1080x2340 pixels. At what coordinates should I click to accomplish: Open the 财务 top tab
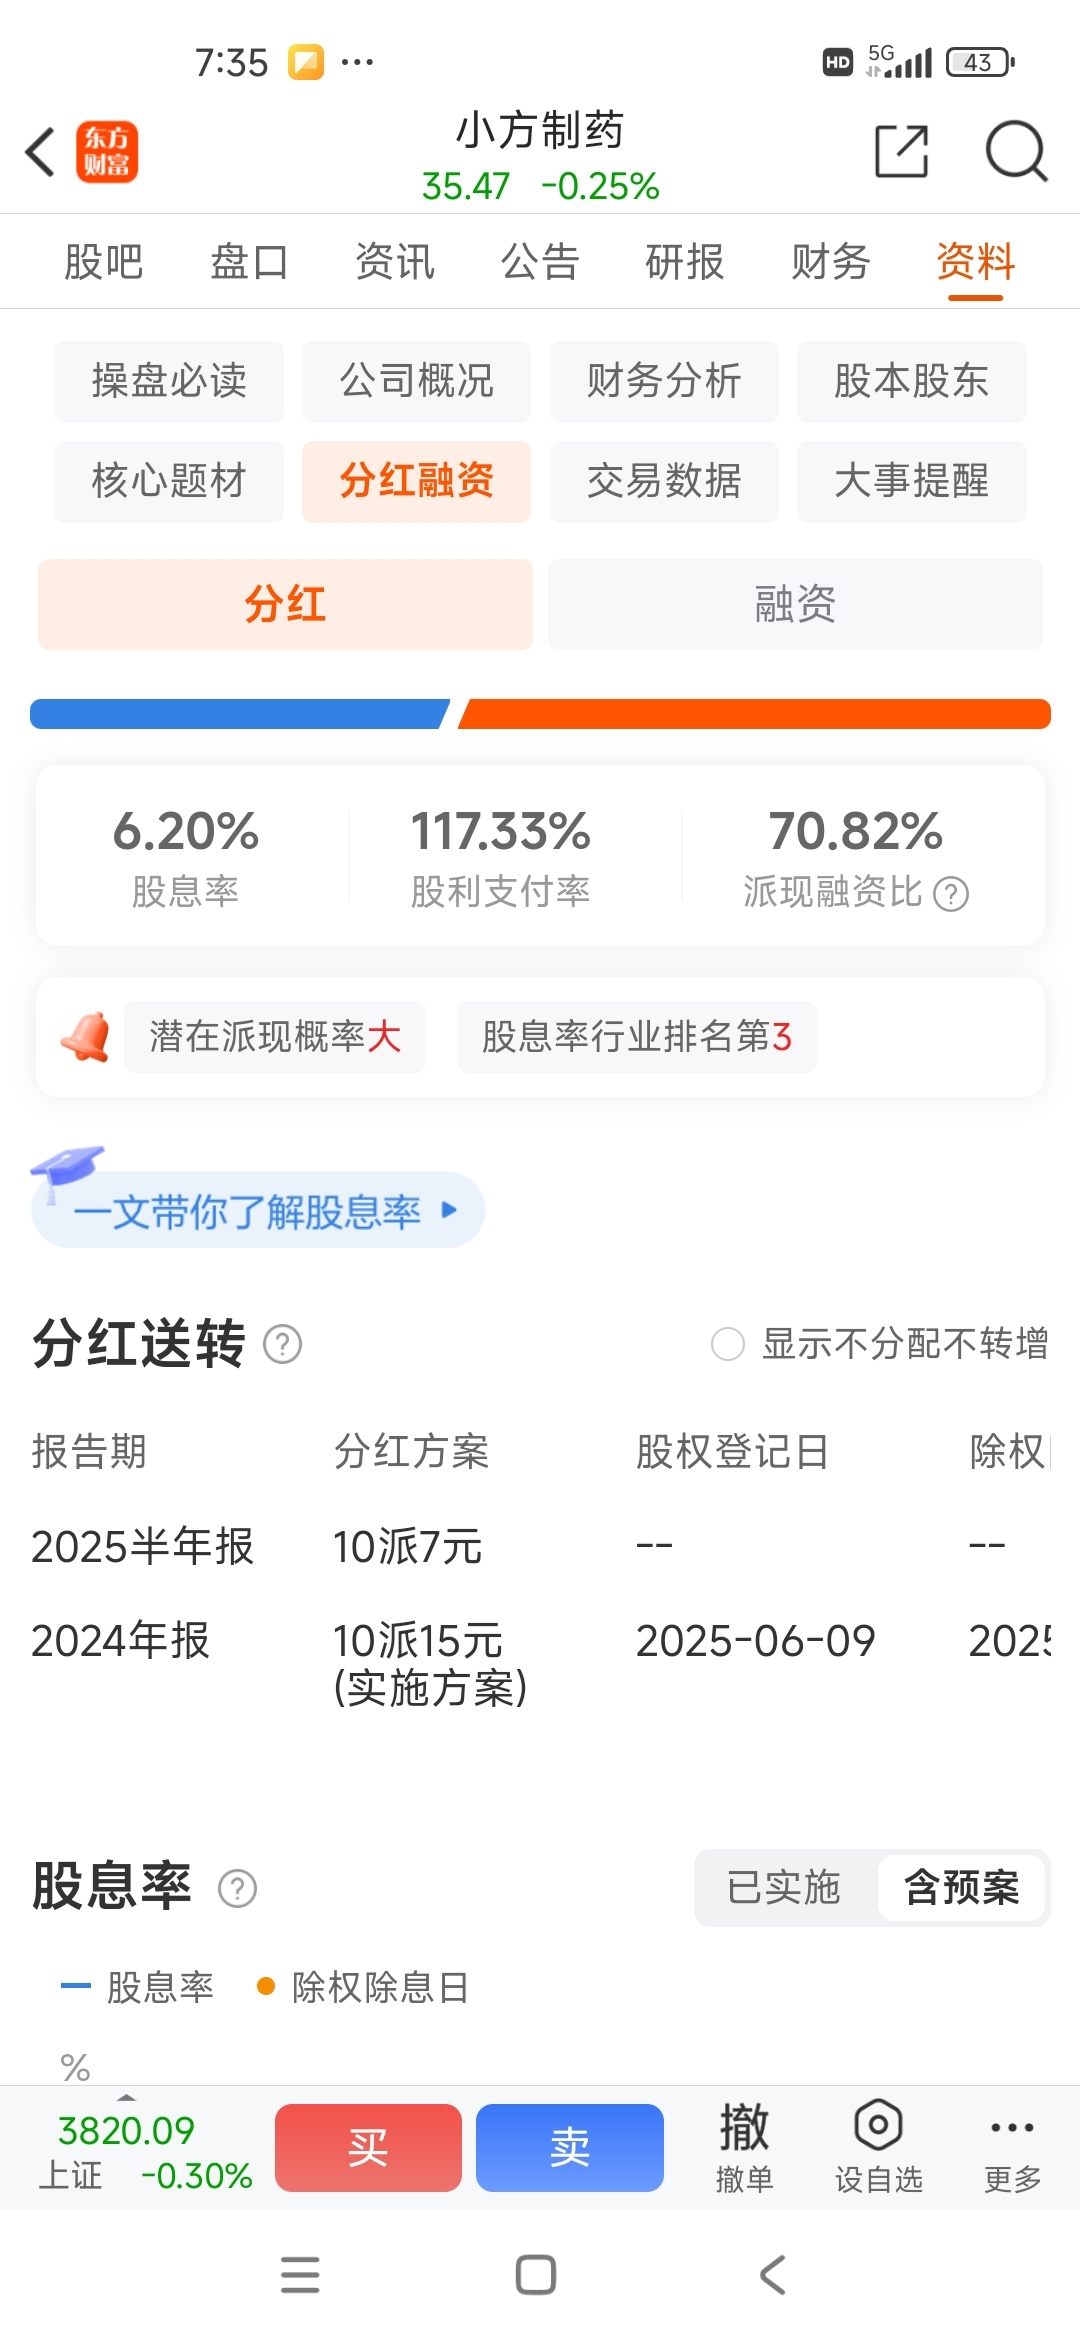[830, 262]
